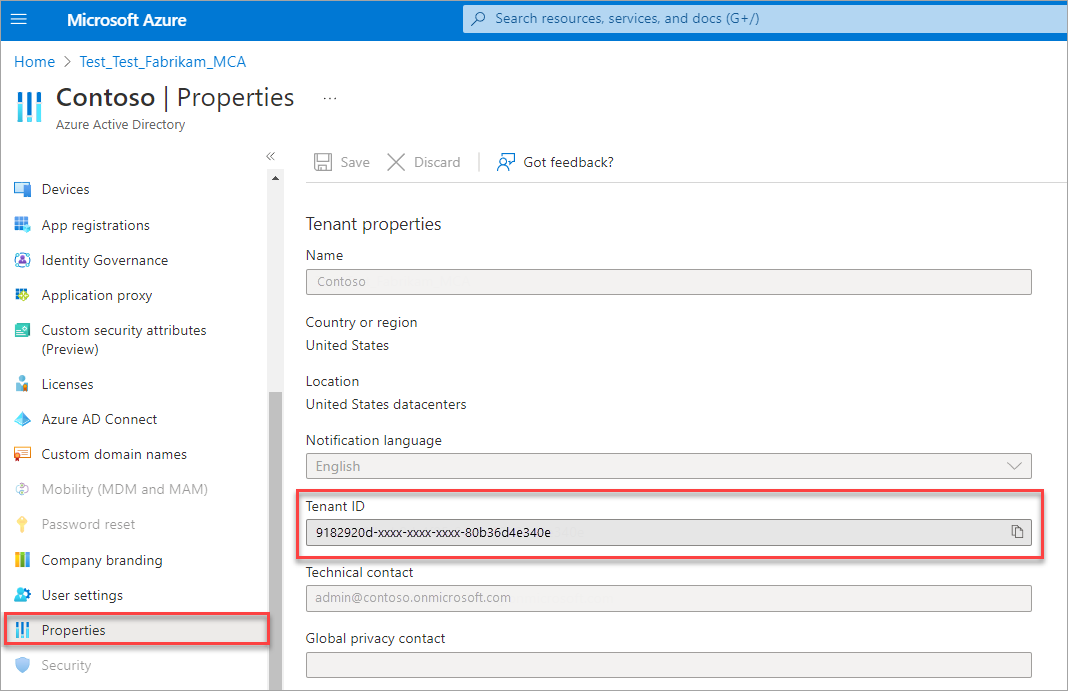This screenshot has height=691, width=1068.
Task: Open Test_Test_Fabrikam_MCA breadcrumb link
Action: click(163, 62)
